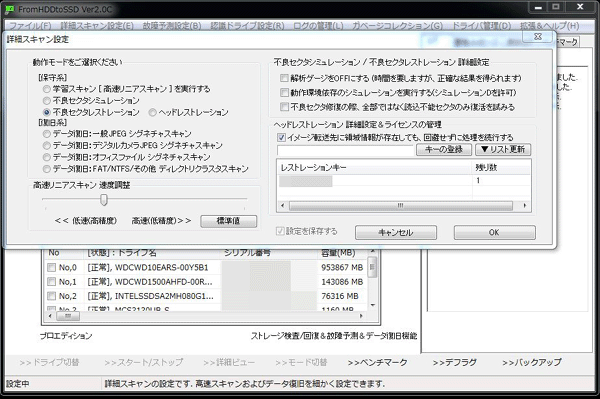600x399 pixels.
Task: Click drive list horizontal scrollbar thumb
Action: coord(68,316)
